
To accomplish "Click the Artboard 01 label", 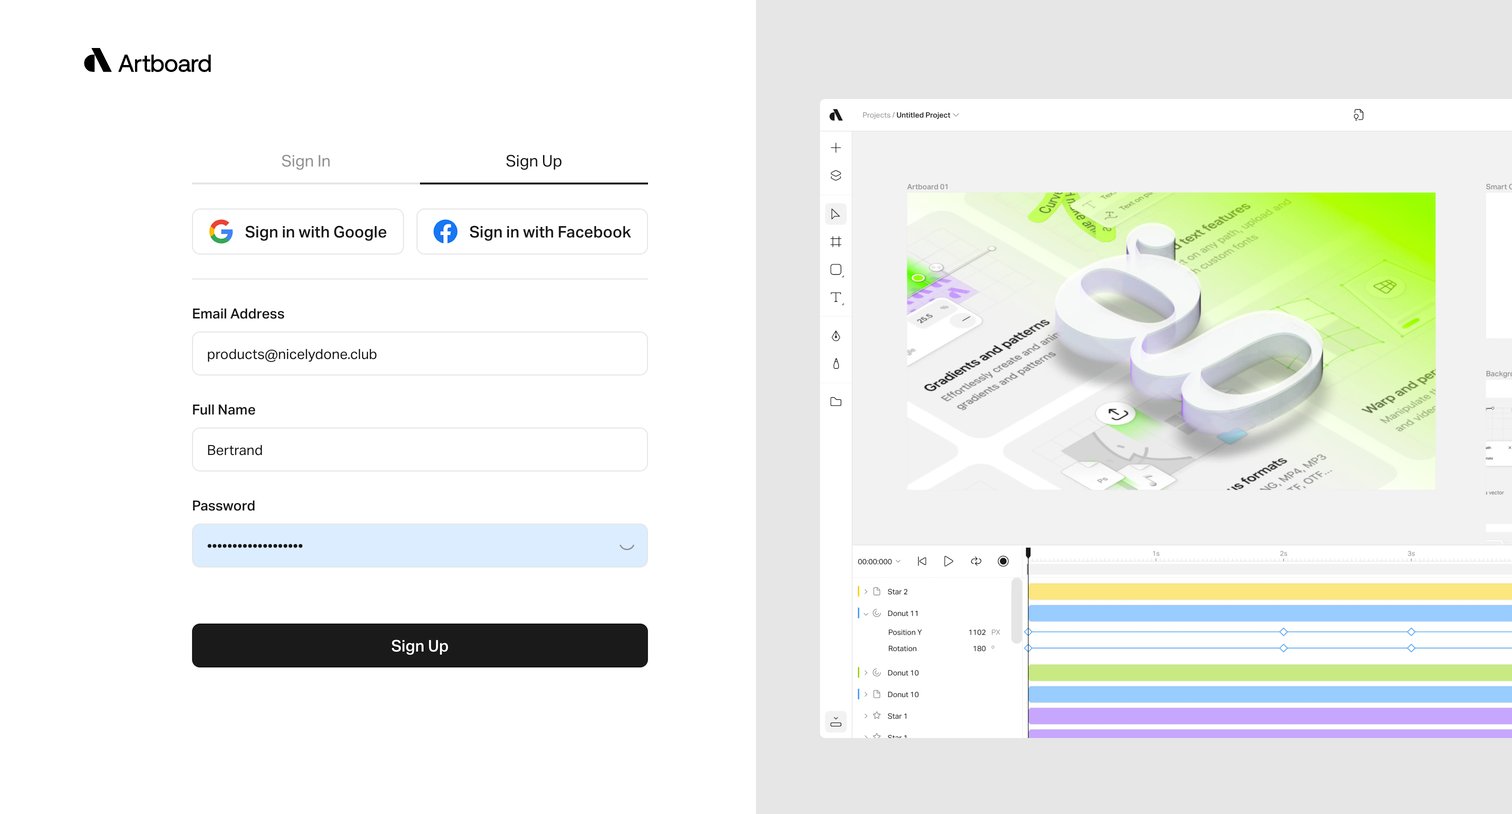I will [x=928, y=187].
